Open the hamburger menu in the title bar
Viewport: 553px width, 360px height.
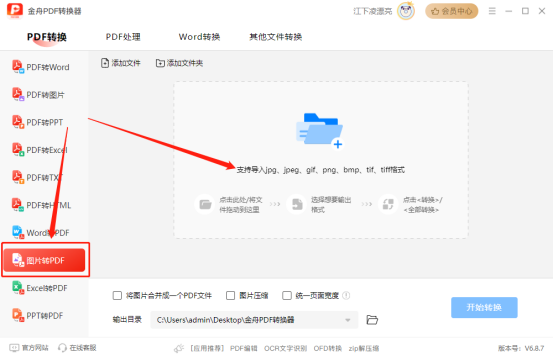click(492, 11)
